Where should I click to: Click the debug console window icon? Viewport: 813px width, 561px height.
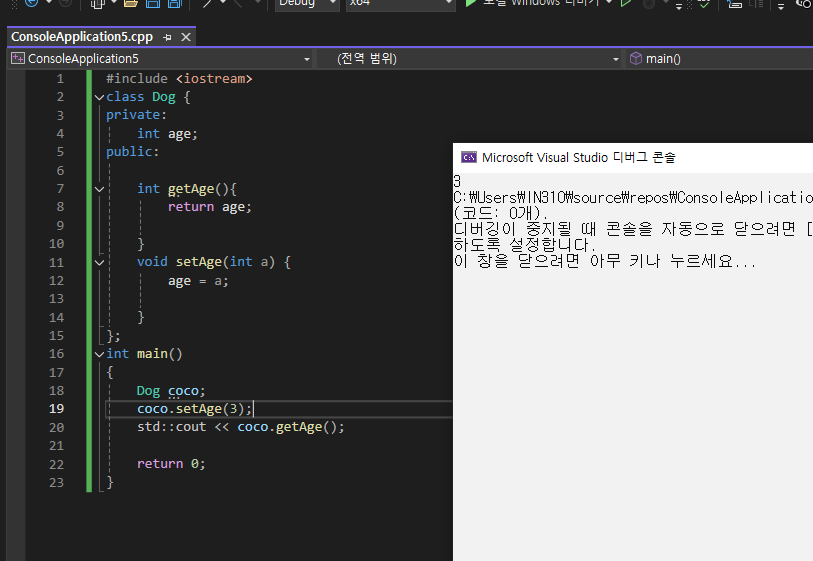tap(469, 157)
